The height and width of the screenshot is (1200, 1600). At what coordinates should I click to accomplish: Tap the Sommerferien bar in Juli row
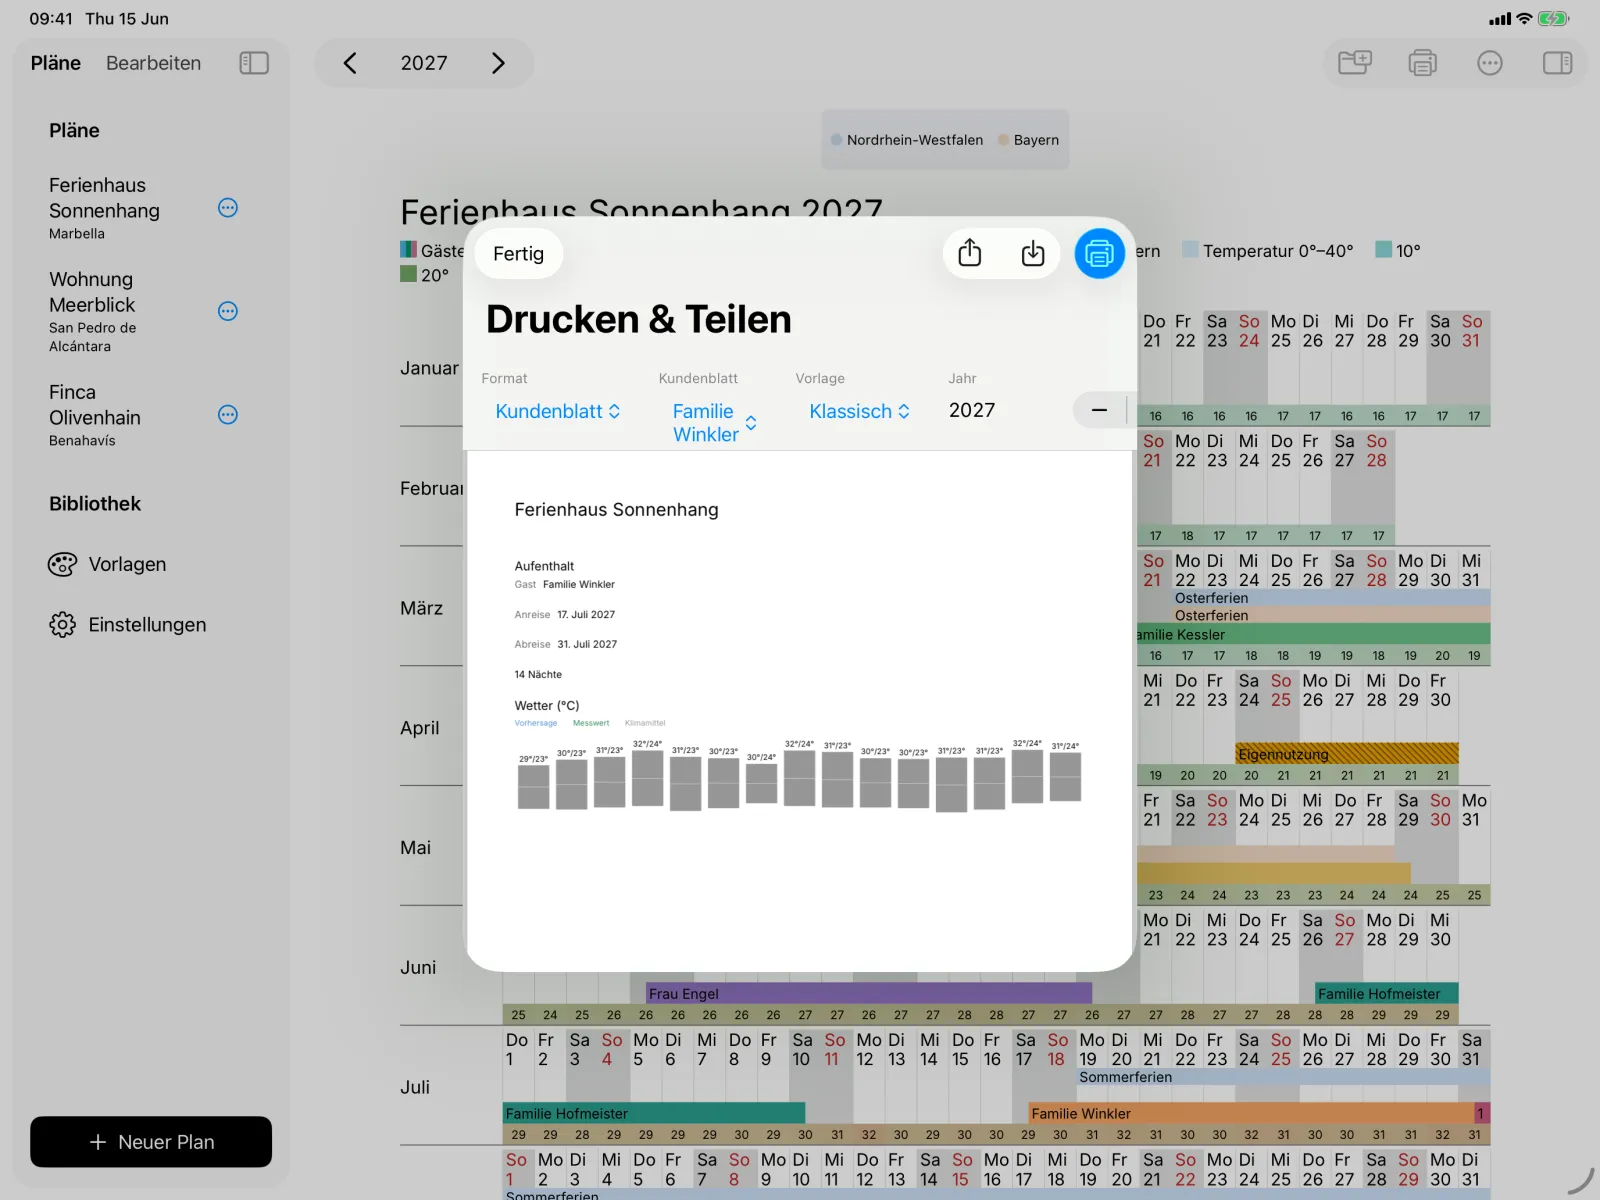pos(1283,1077)
